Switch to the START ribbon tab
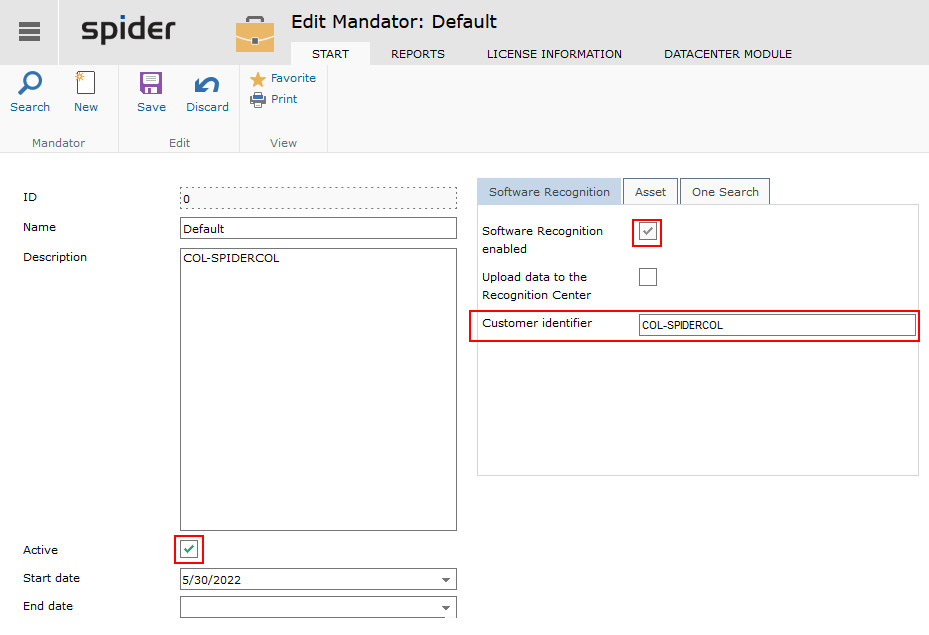929x635 pixels. 330,54
